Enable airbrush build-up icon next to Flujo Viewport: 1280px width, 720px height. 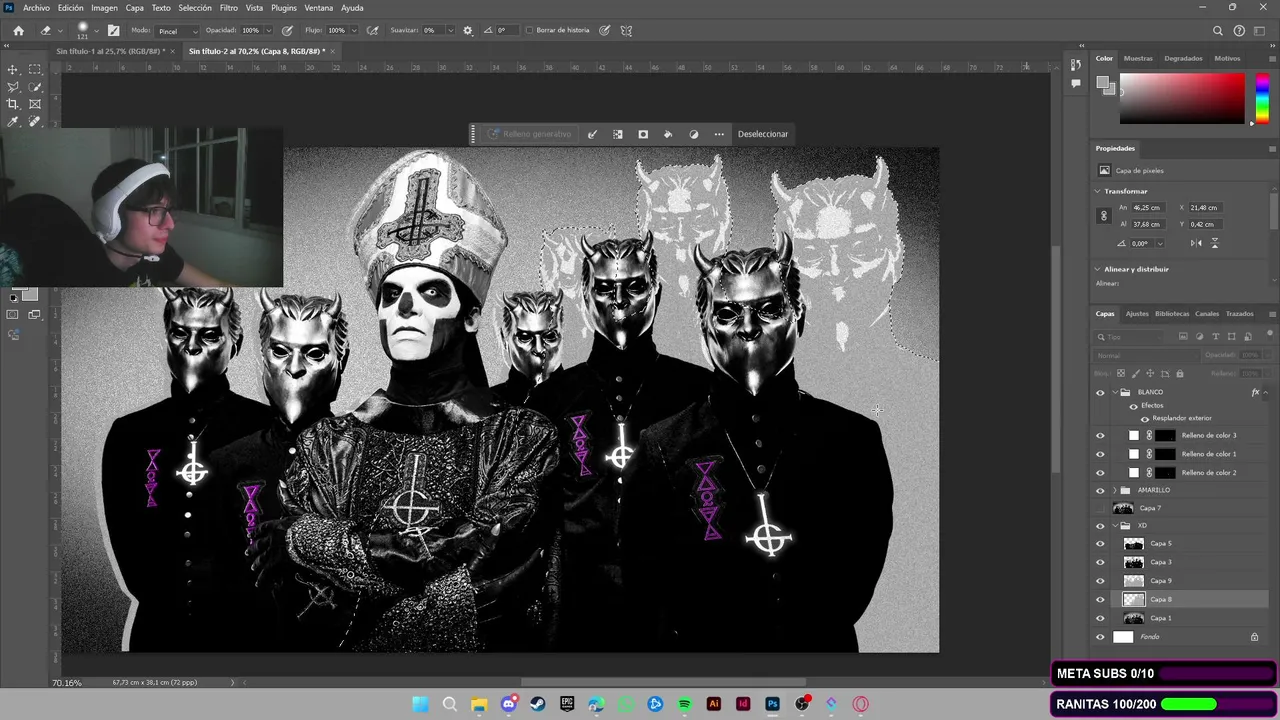click(x=373, y=30)
